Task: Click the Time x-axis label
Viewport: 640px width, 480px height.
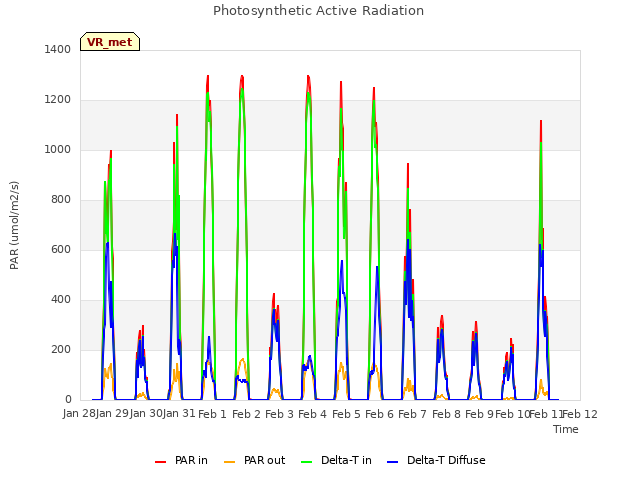Action: [566, 429]
